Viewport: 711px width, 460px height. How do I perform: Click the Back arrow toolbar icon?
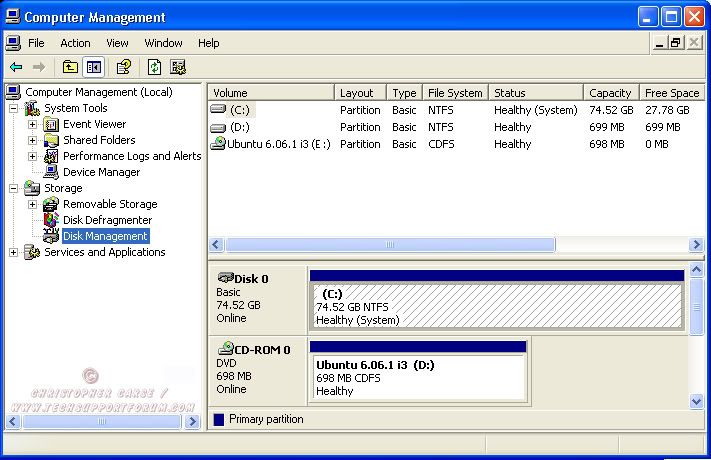[16, 67]
